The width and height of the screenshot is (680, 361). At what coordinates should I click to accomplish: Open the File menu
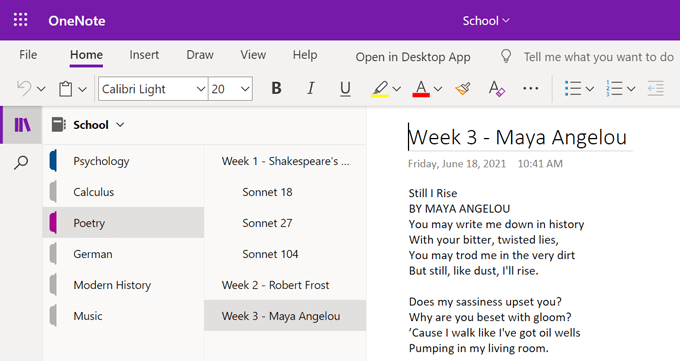pos(28,55)
